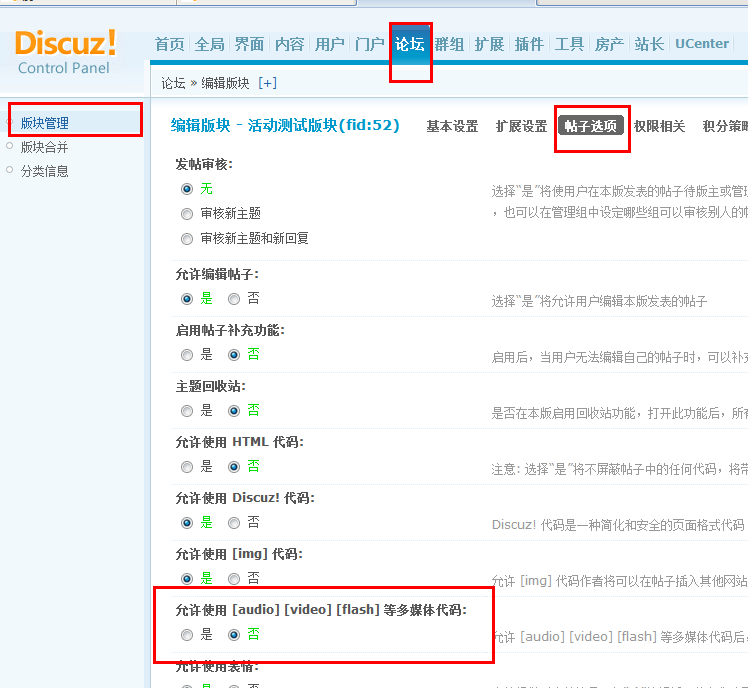Allow multimedia codes by selecting 是
Image resolution: width=748 pixels, height=688 pixels.
tap(187, 635)
